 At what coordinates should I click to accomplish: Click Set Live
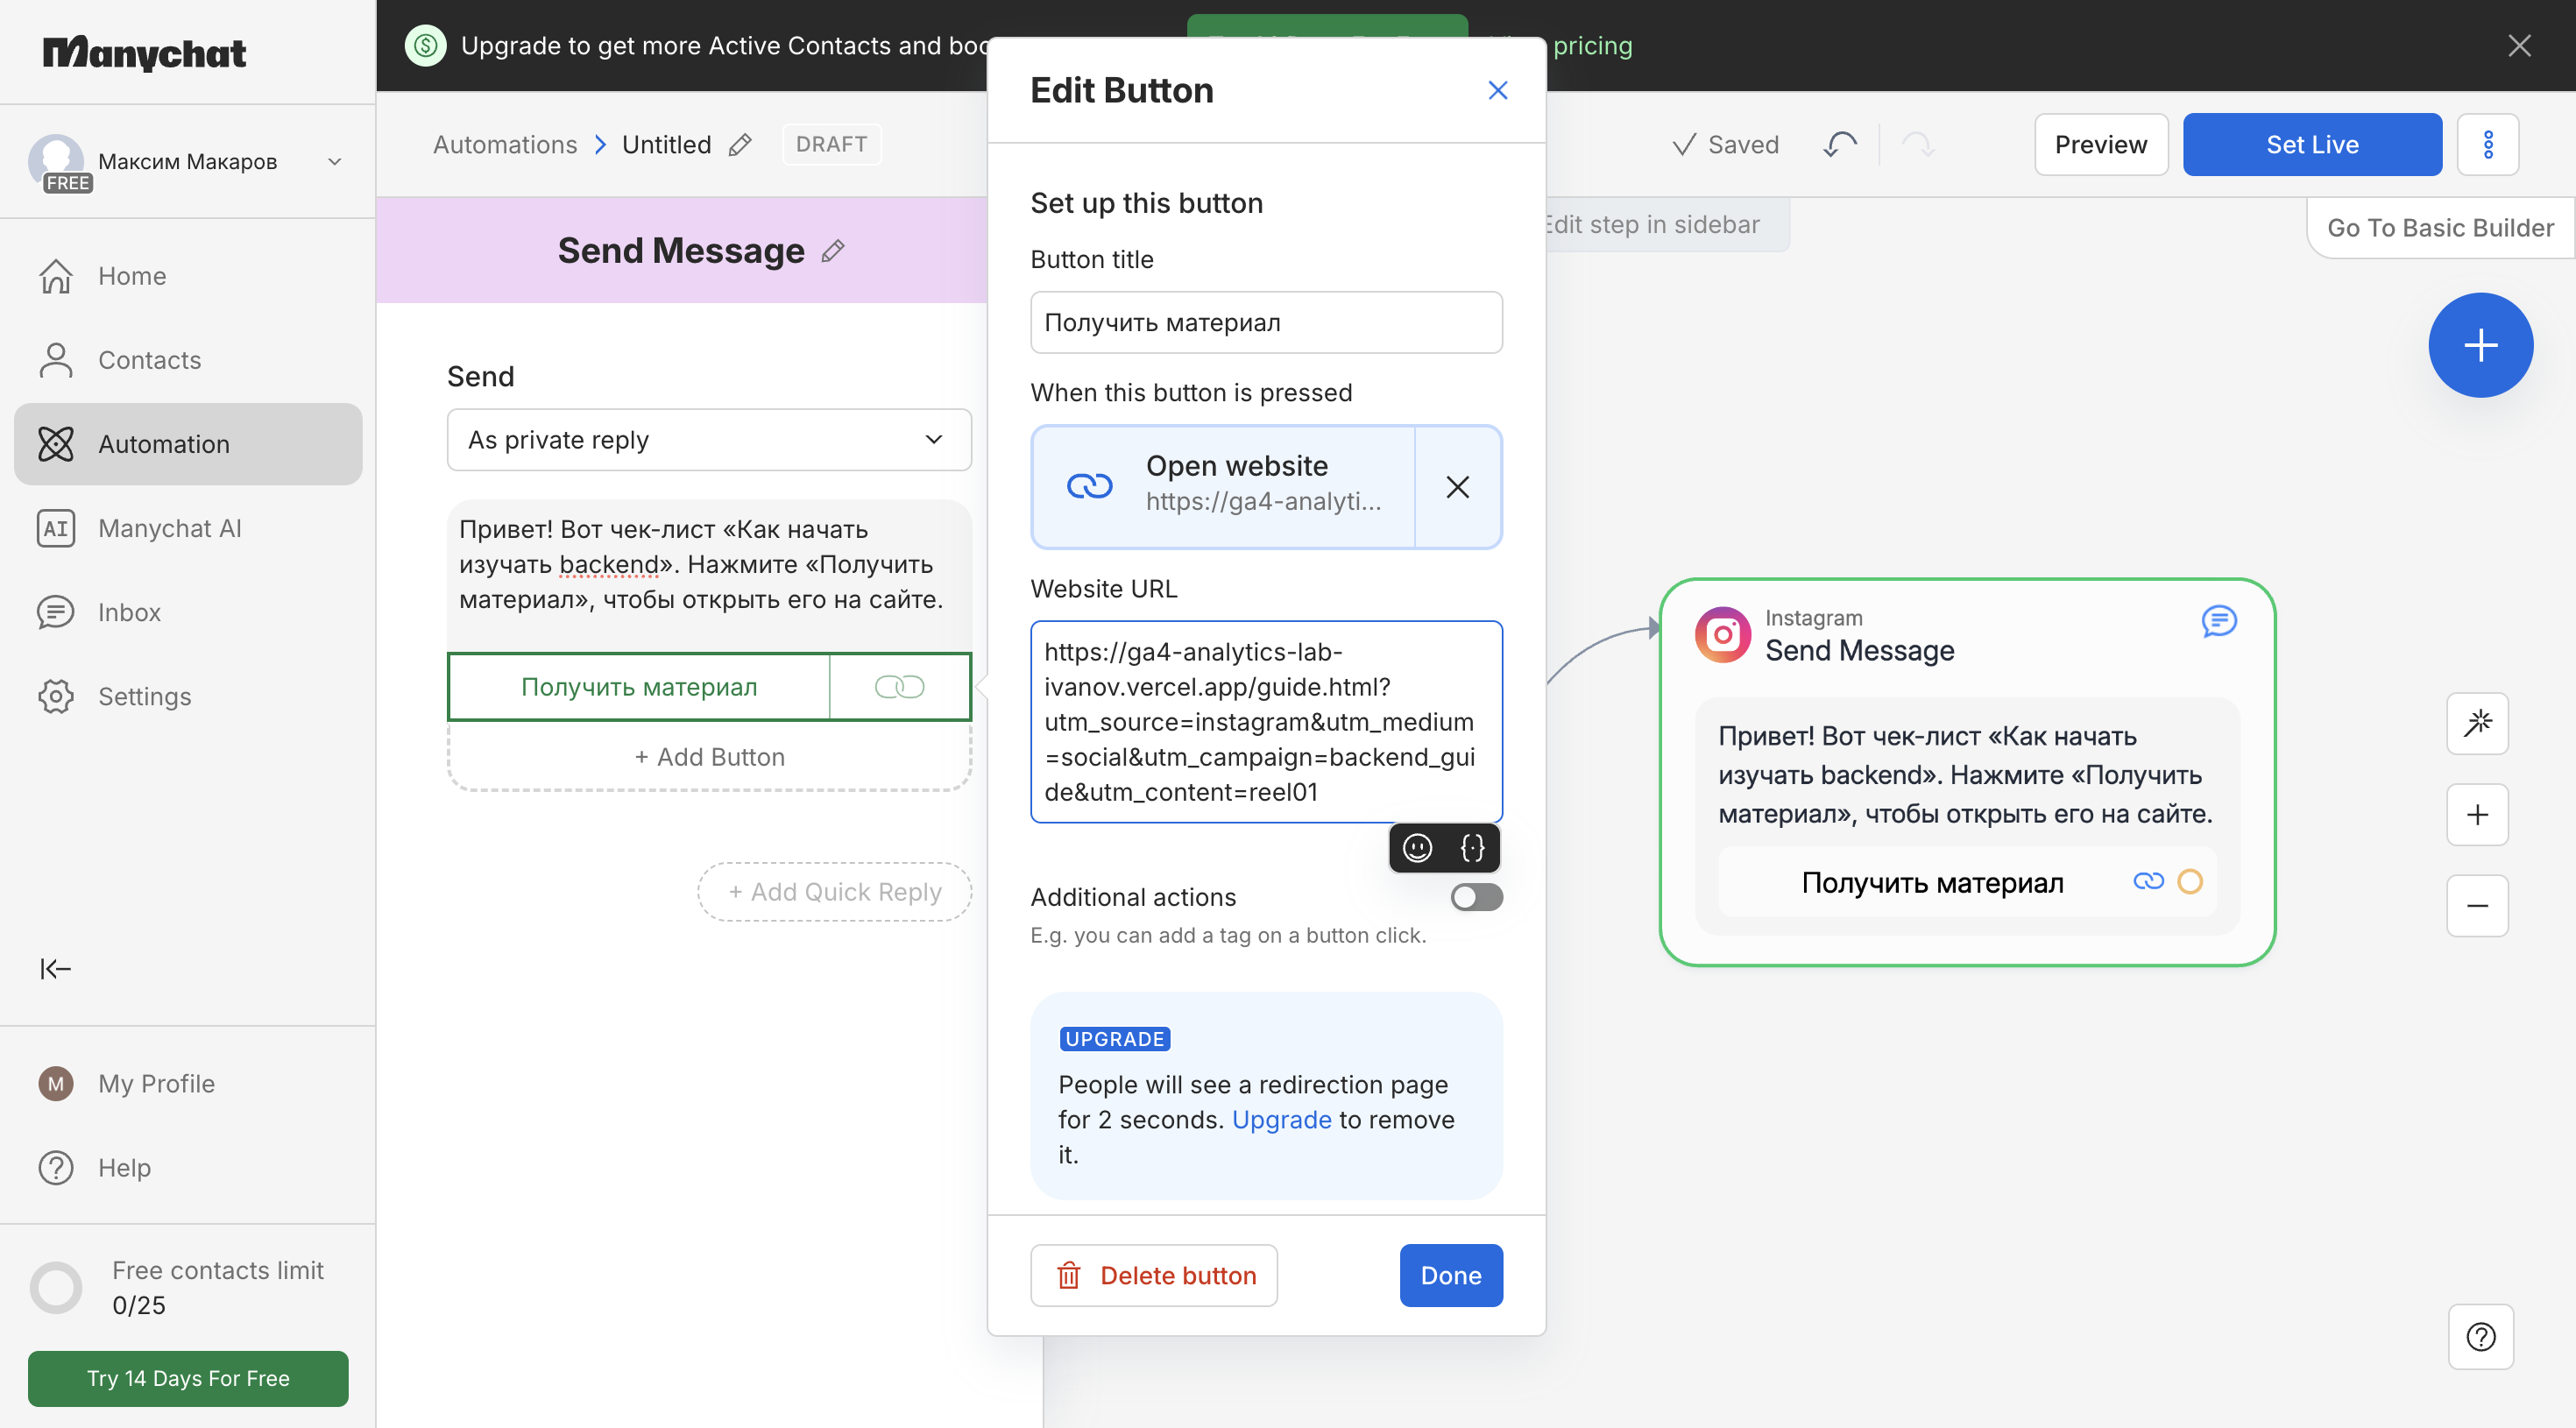click(2311, 145)
